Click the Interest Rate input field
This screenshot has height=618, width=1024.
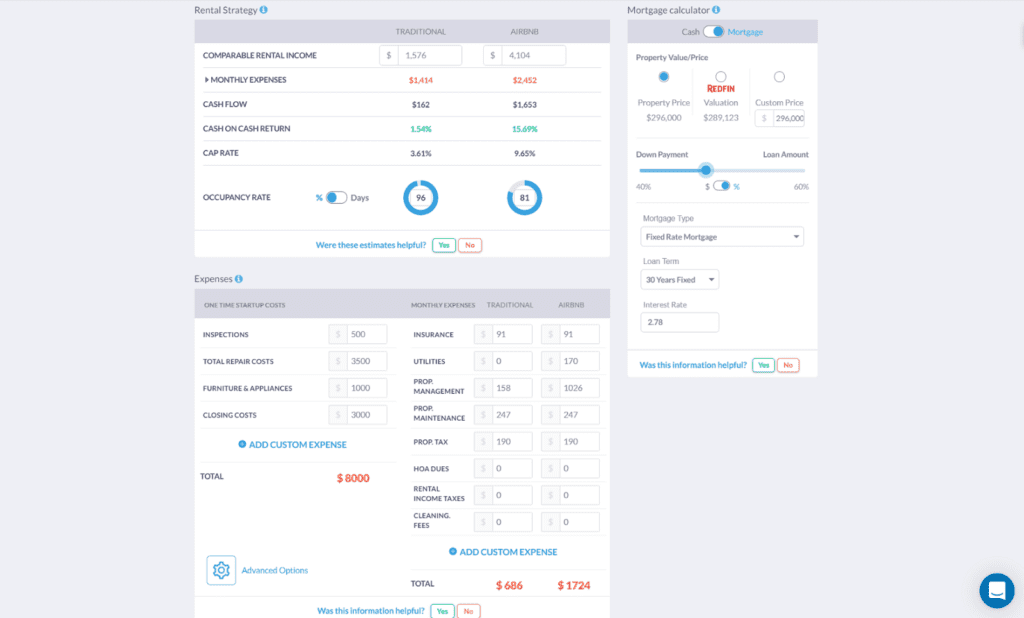(x=679, y=322)
